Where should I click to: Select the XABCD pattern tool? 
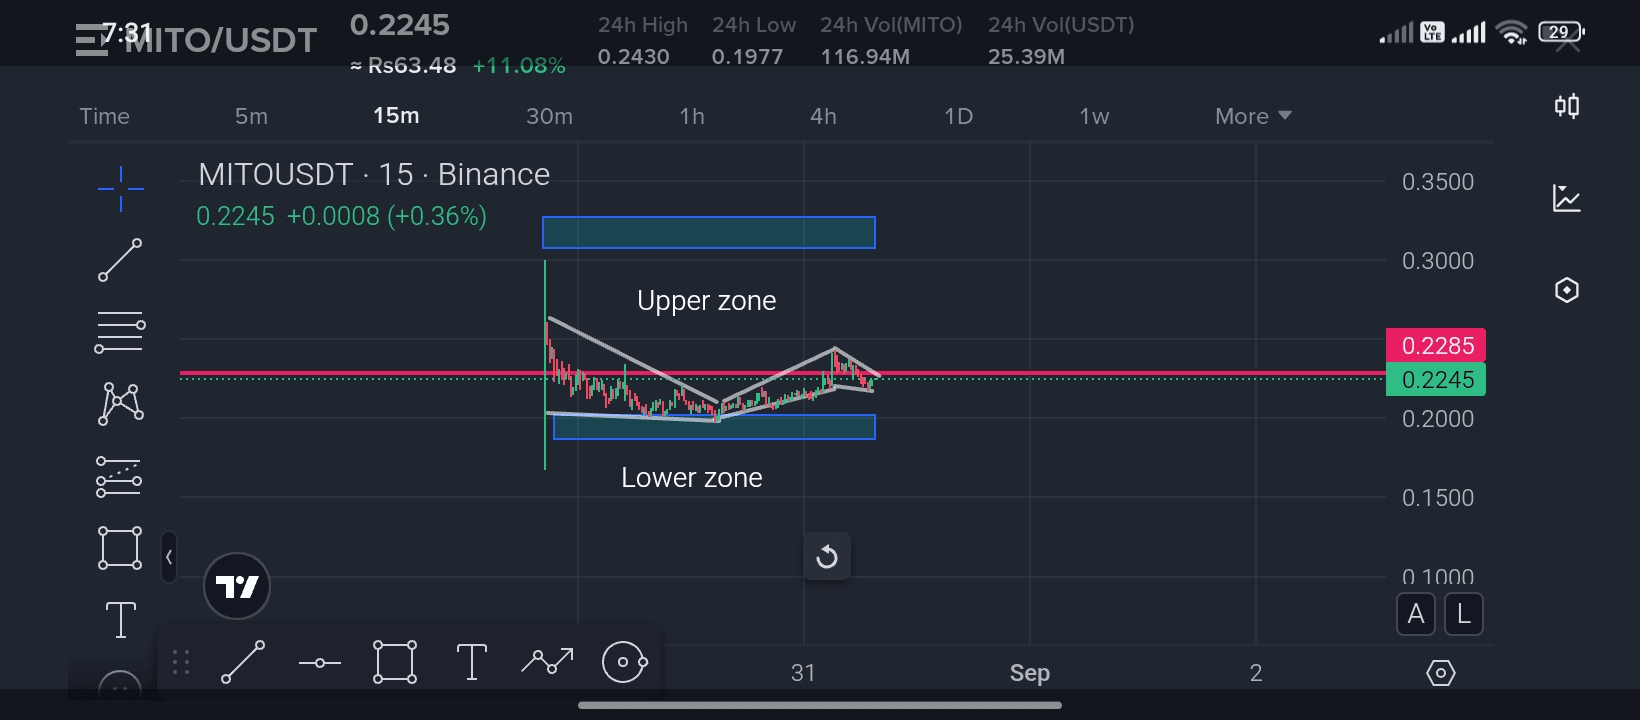coord(120,404)
